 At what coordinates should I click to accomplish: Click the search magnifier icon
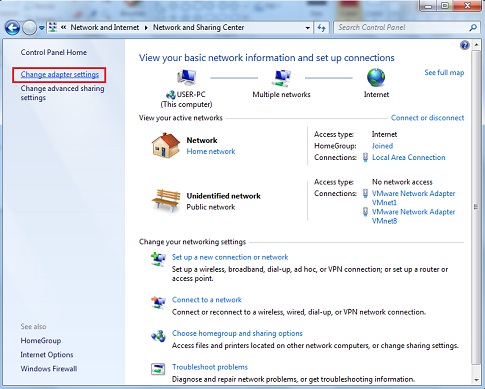[x=473, y=28]
